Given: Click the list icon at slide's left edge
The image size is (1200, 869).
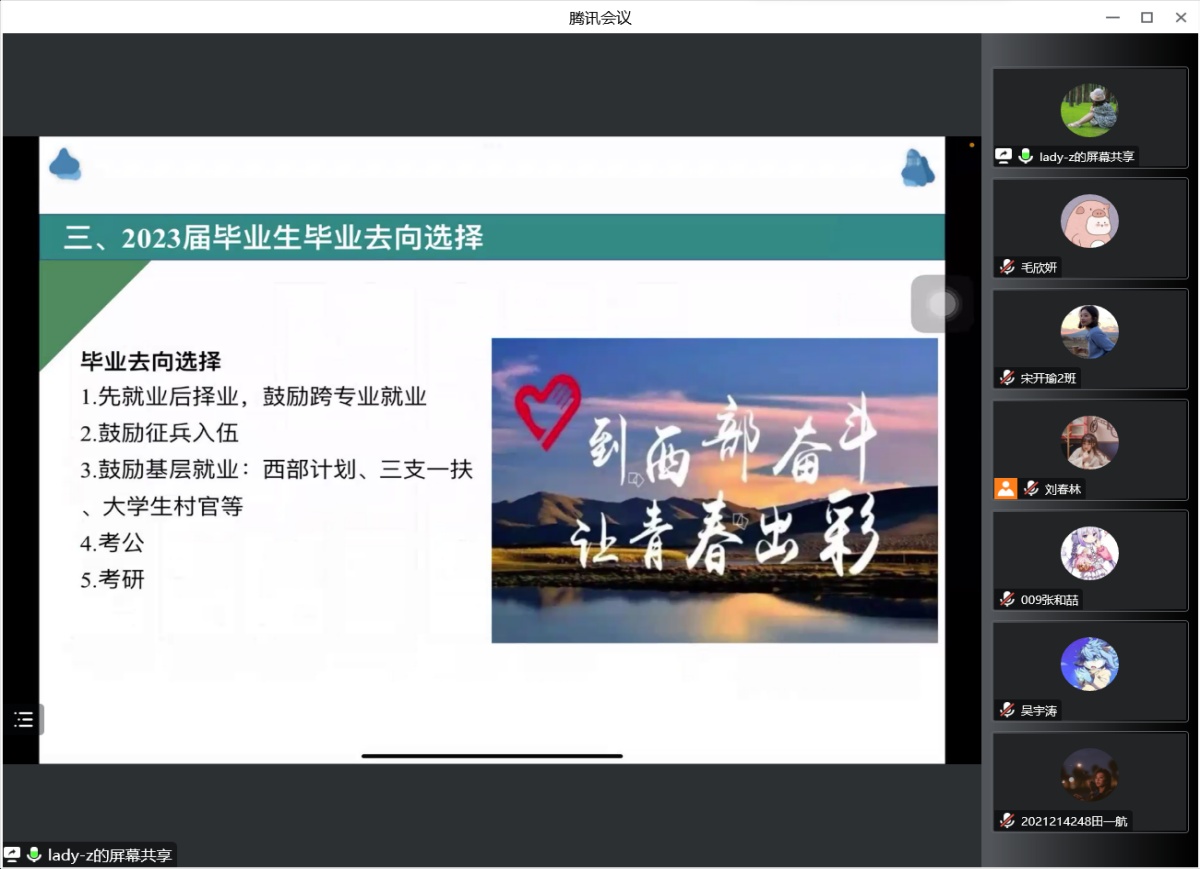Looking at the screenshot, I should [x=23, y=719].
